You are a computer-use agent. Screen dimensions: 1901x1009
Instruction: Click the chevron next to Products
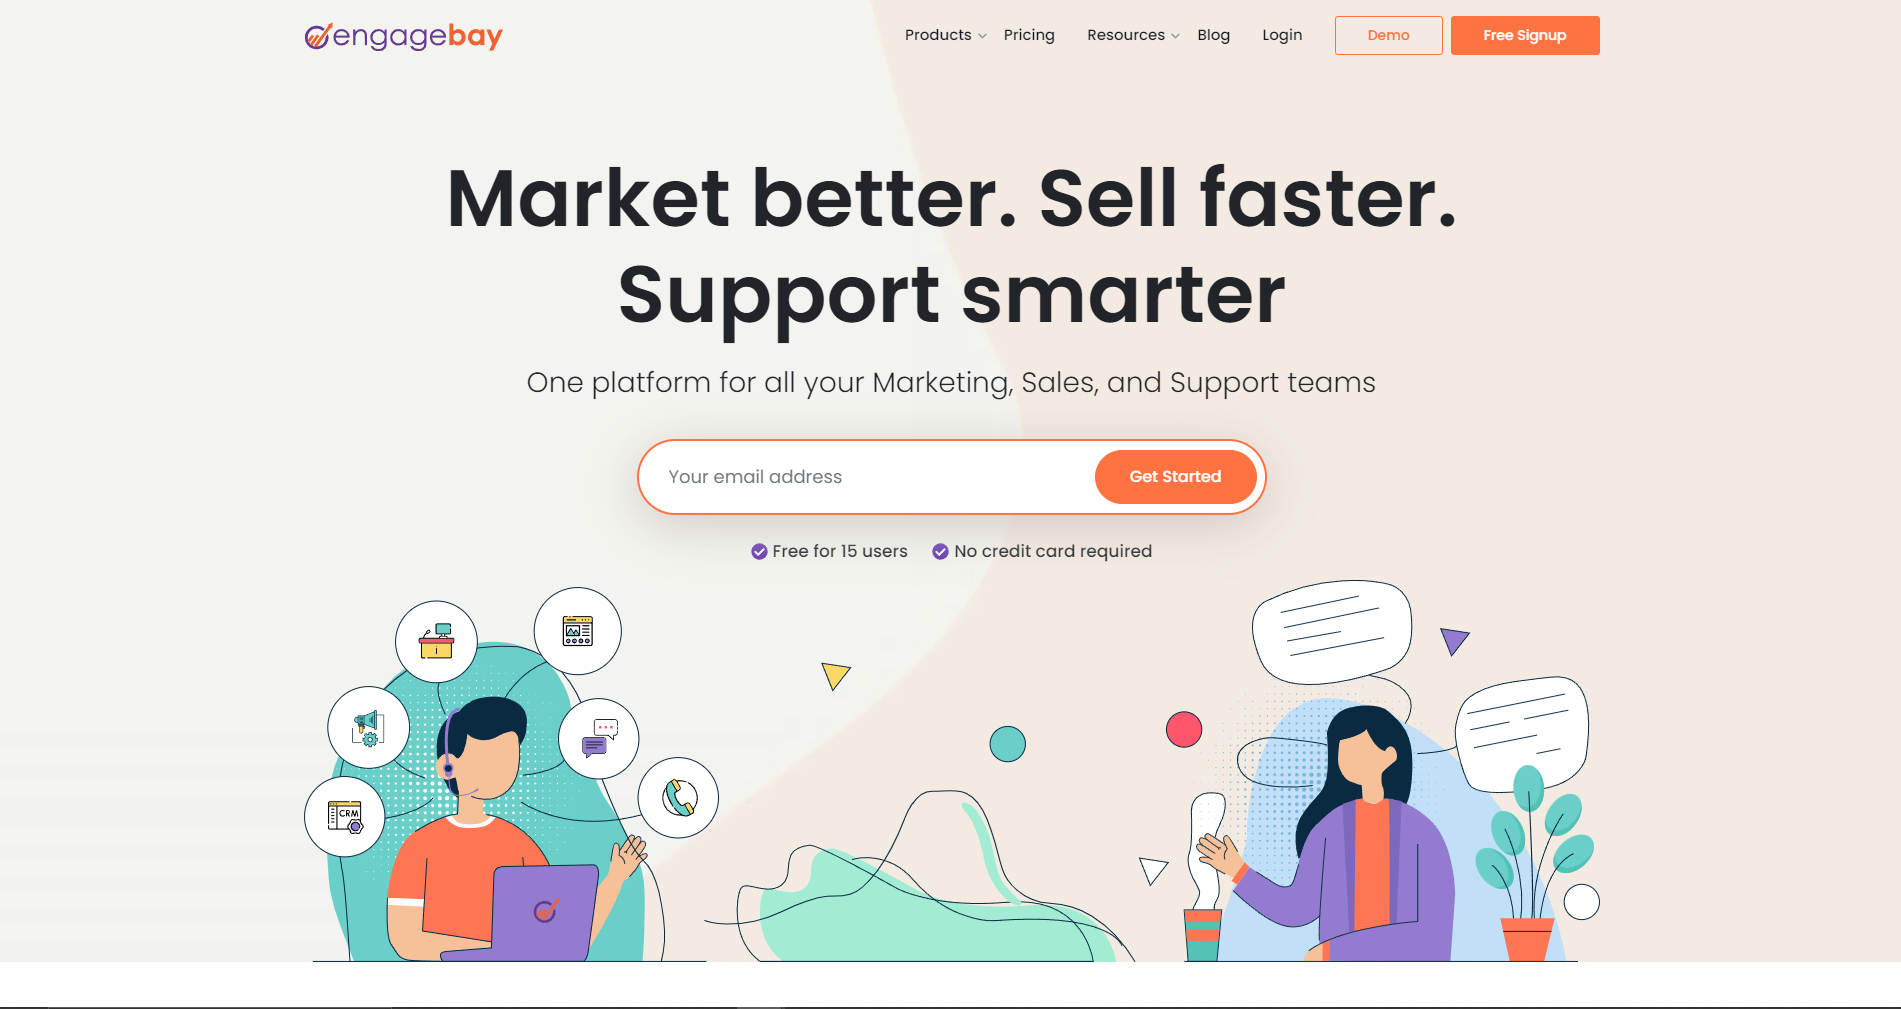point(982,36)
